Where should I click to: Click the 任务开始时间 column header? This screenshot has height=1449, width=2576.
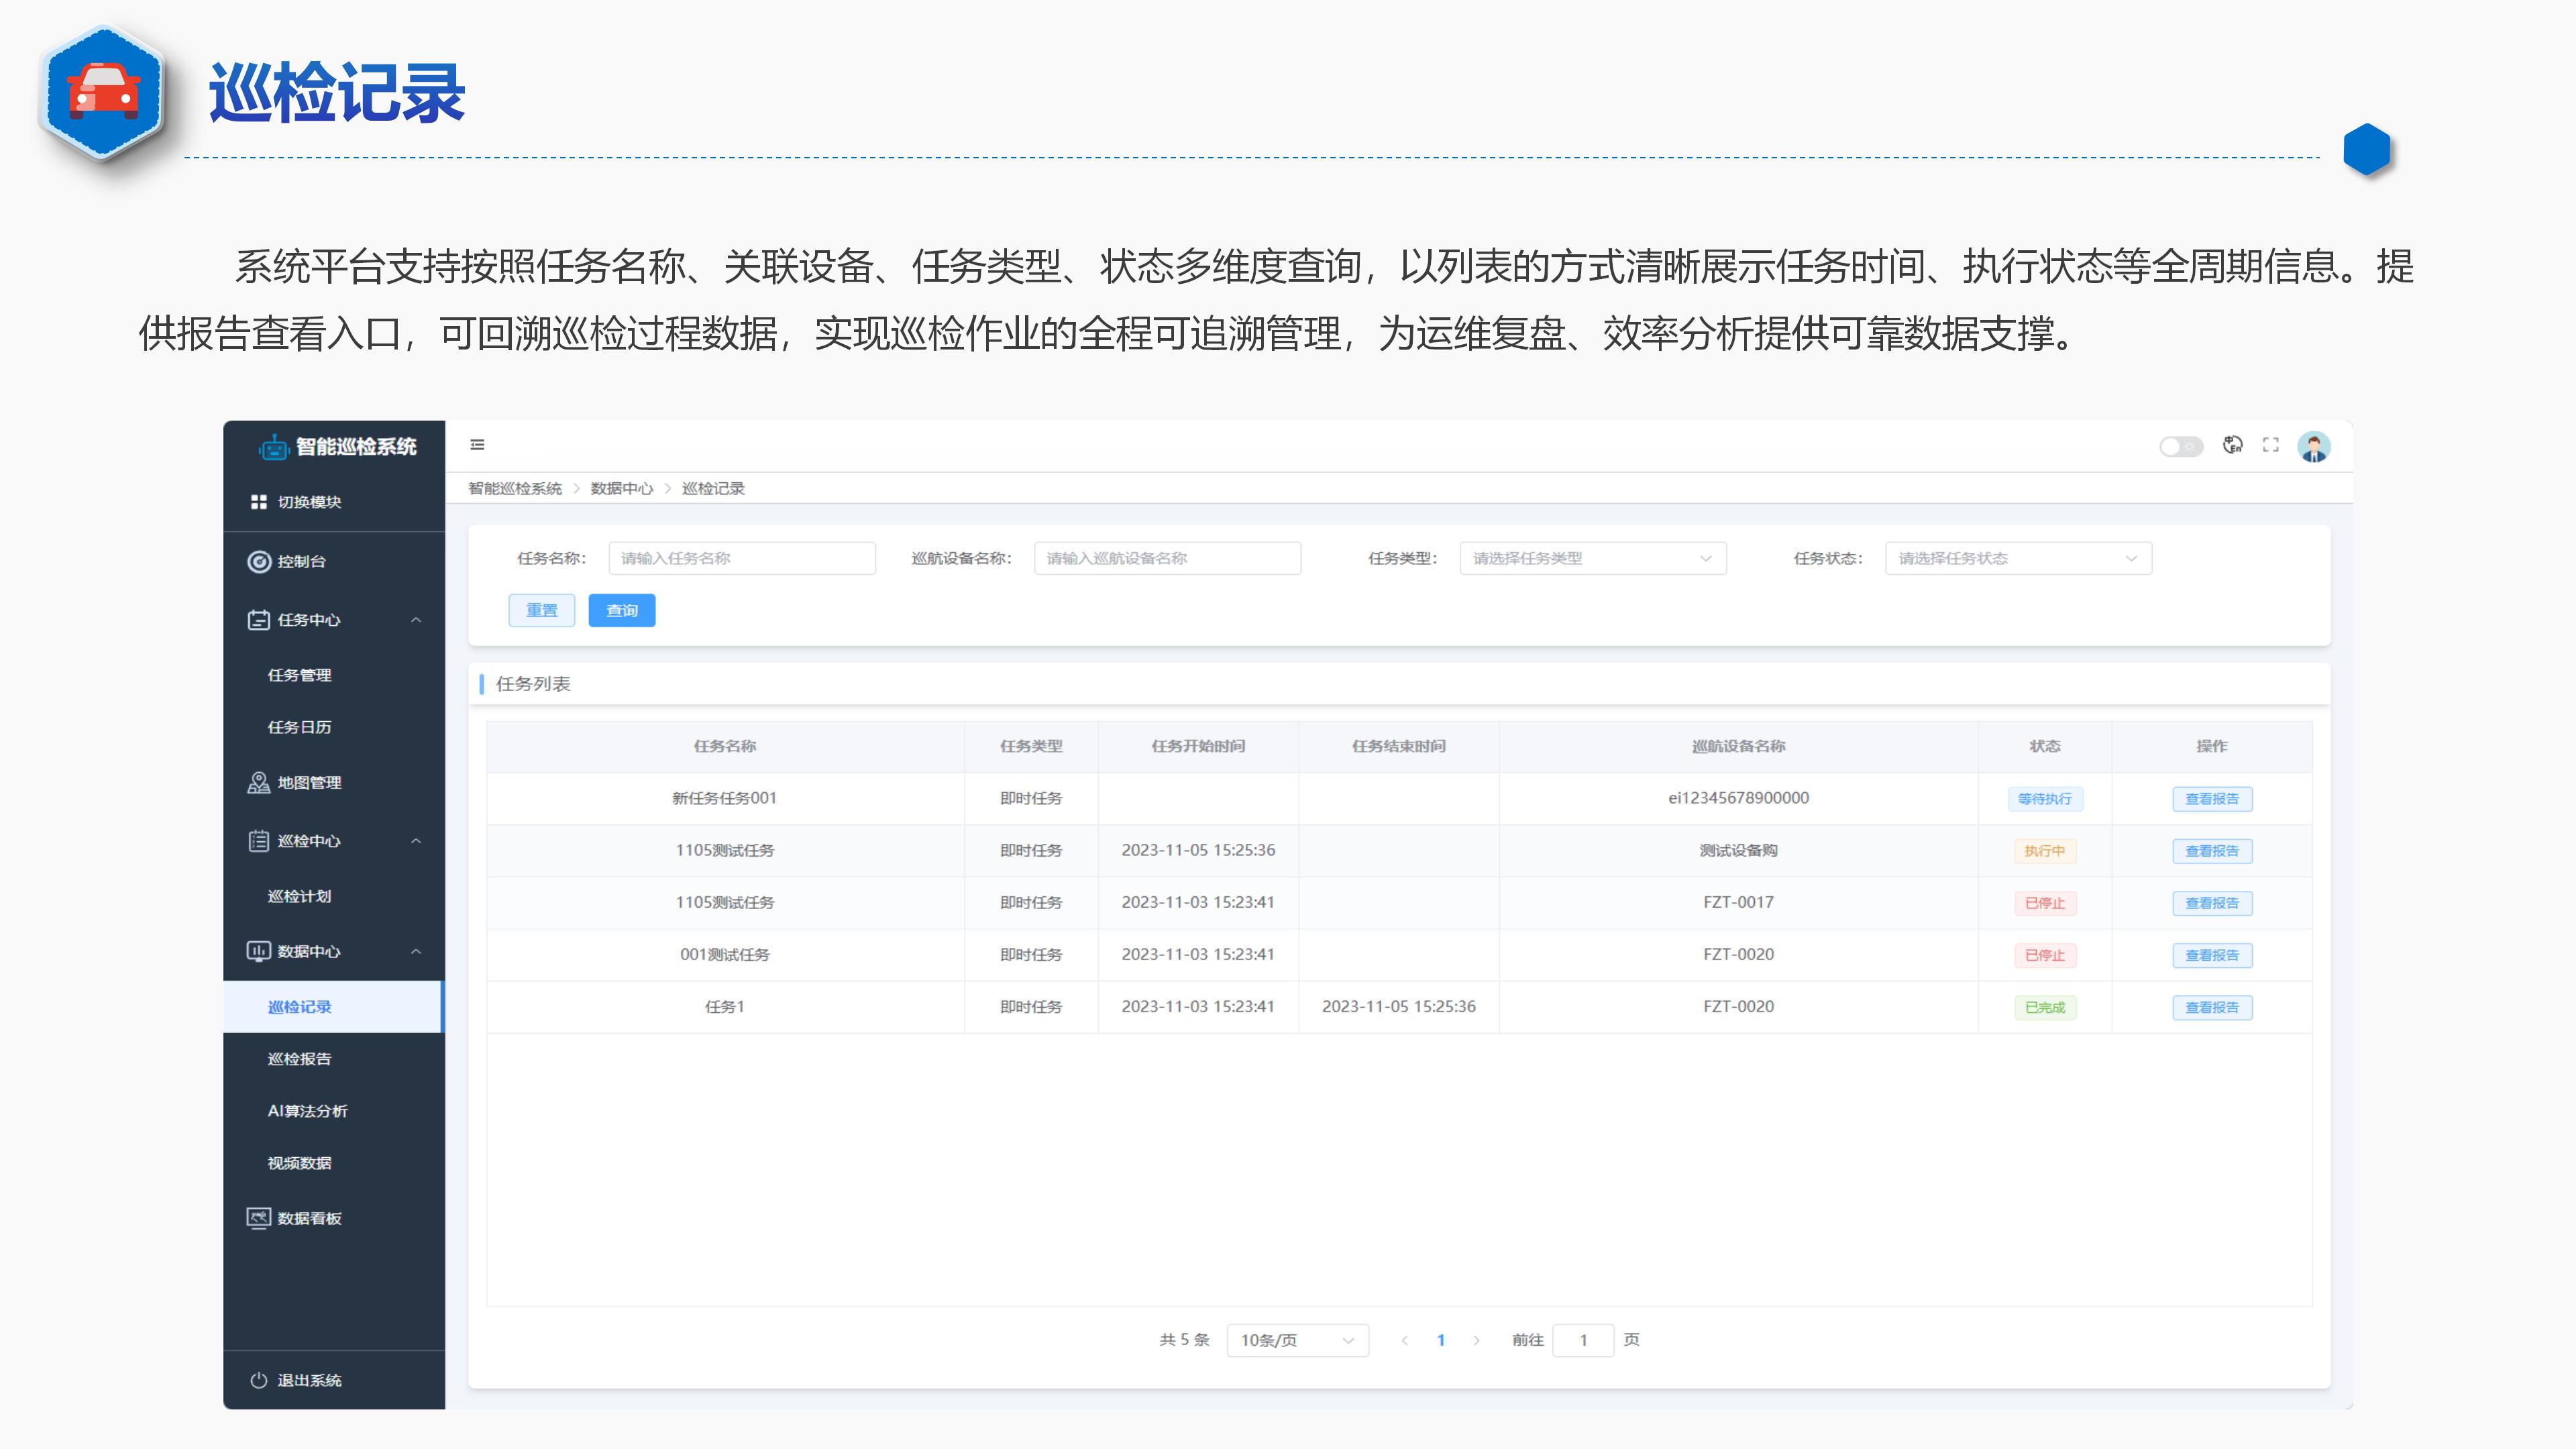tap(1198, 746)
